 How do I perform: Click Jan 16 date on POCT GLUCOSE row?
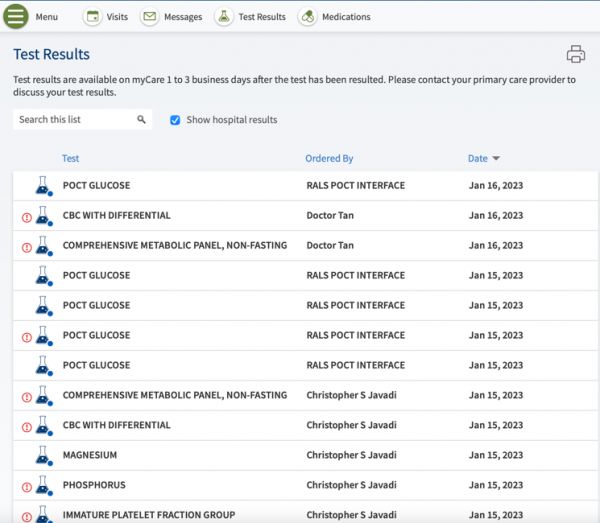[496, 186]
